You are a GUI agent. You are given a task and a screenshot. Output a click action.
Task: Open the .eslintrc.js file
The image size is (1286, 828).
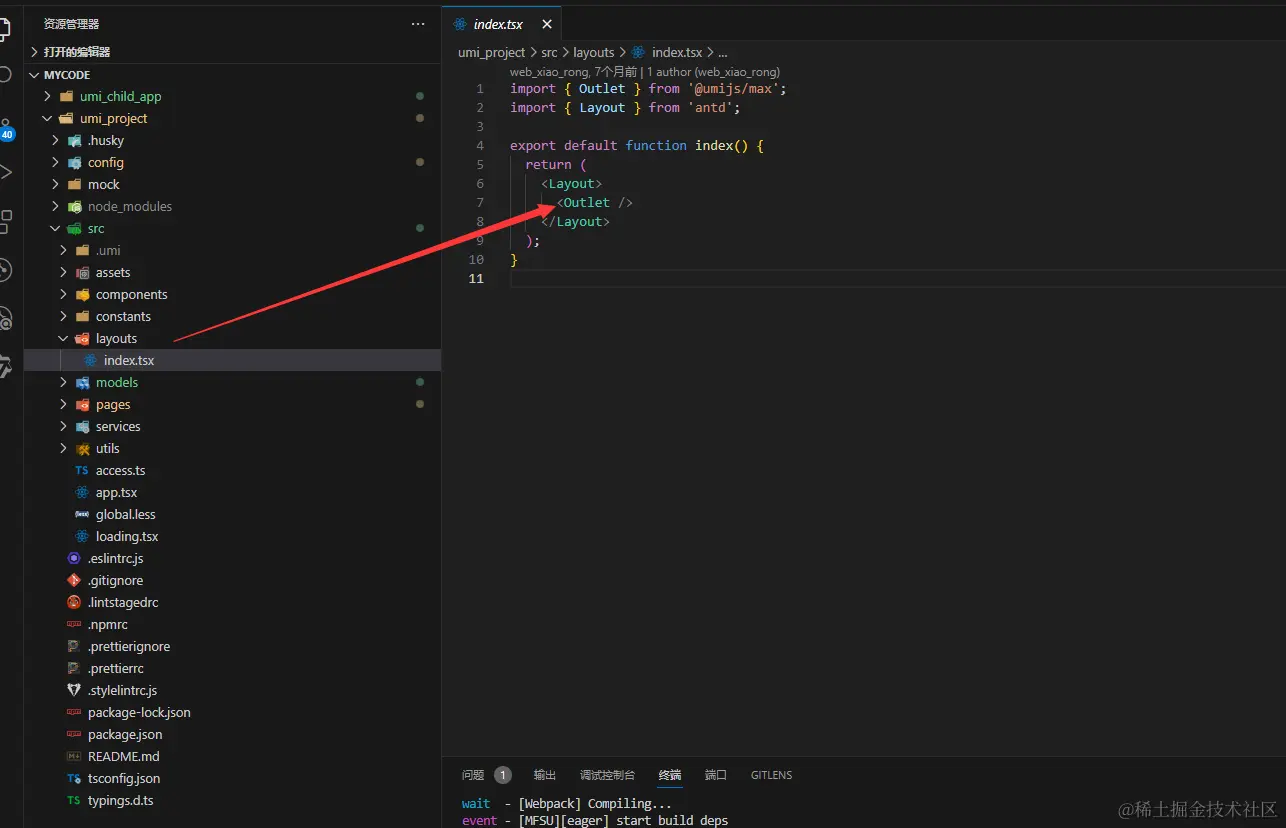point(232,559)
